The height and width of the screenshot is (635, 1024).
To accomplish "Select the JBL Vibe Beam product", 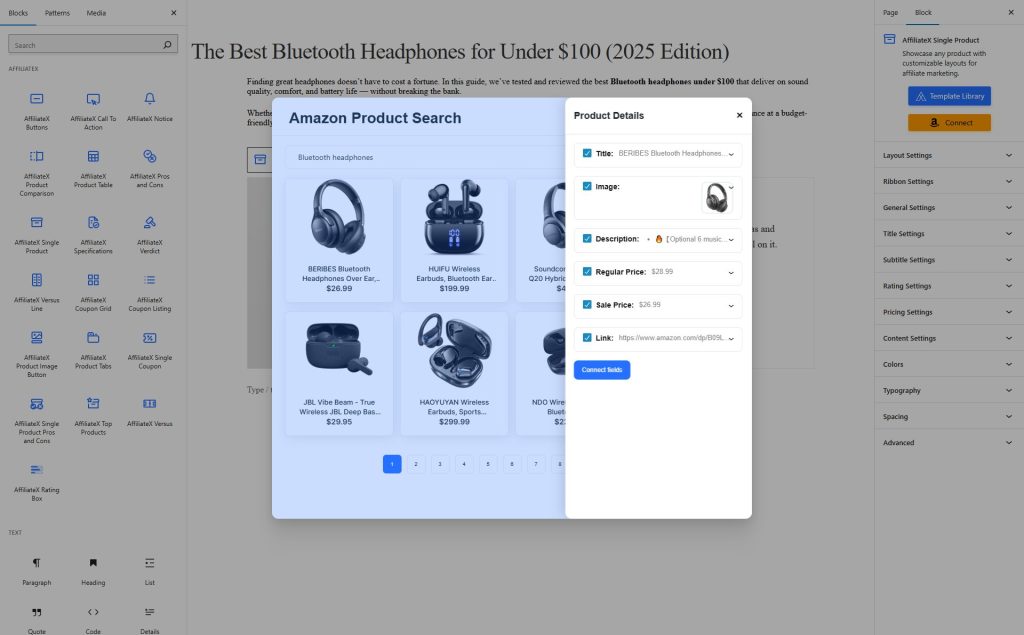I will pos(339,373).
